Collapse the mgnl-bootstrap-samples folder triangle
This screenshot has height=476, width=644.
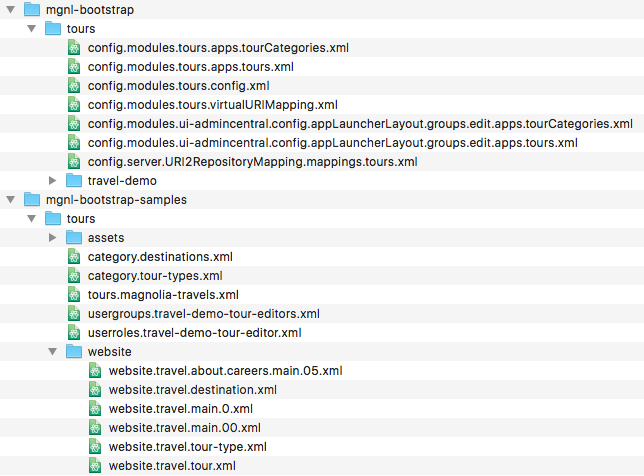pyautogui.click(x=11, y=200)
